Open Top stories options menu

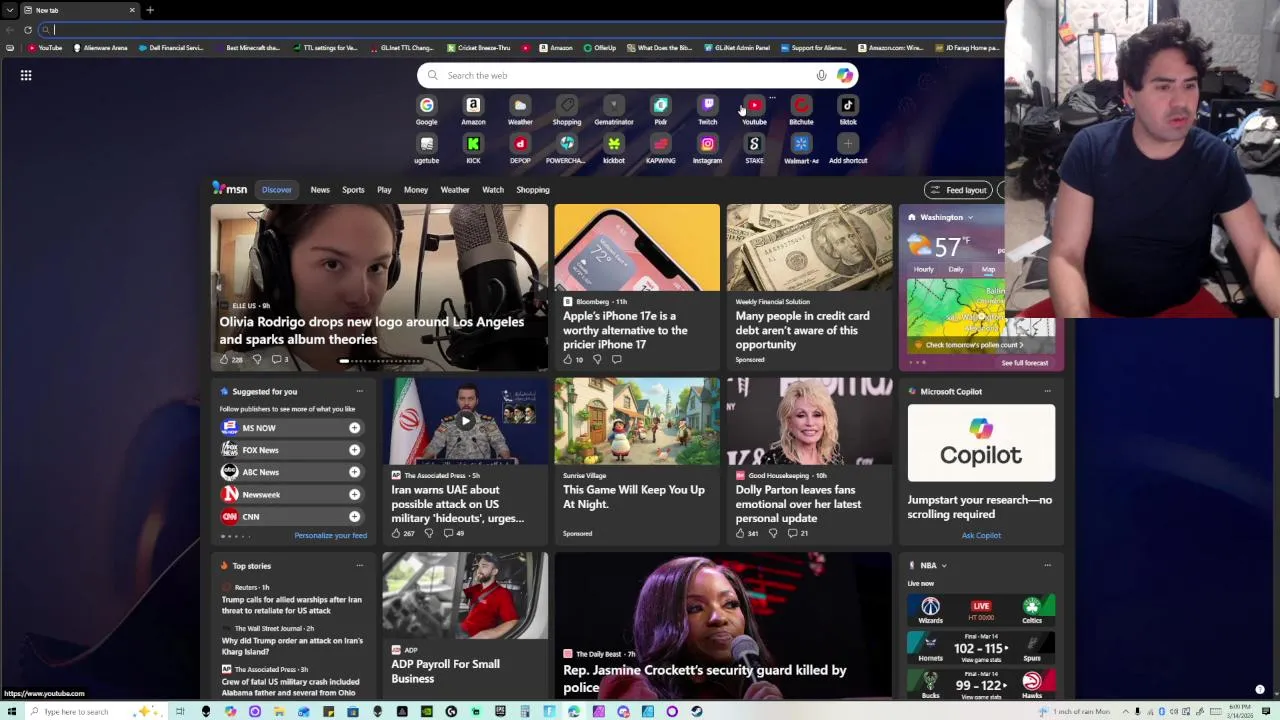pos(359,566)
